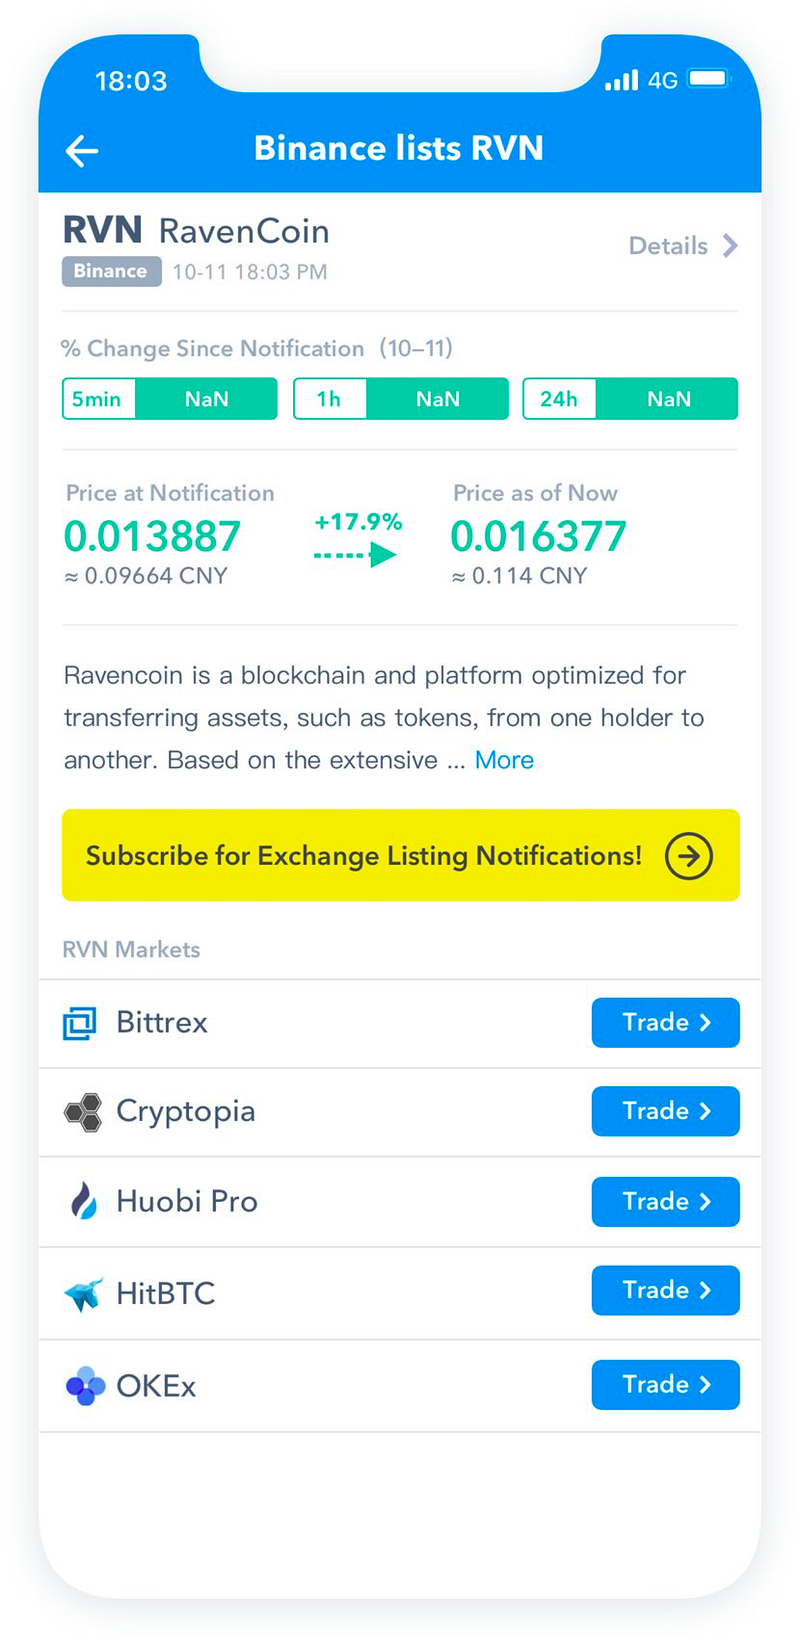Viewport: 800px width, 1641px height.
Task: Click % Change Since Notification label
Action: 212,348
